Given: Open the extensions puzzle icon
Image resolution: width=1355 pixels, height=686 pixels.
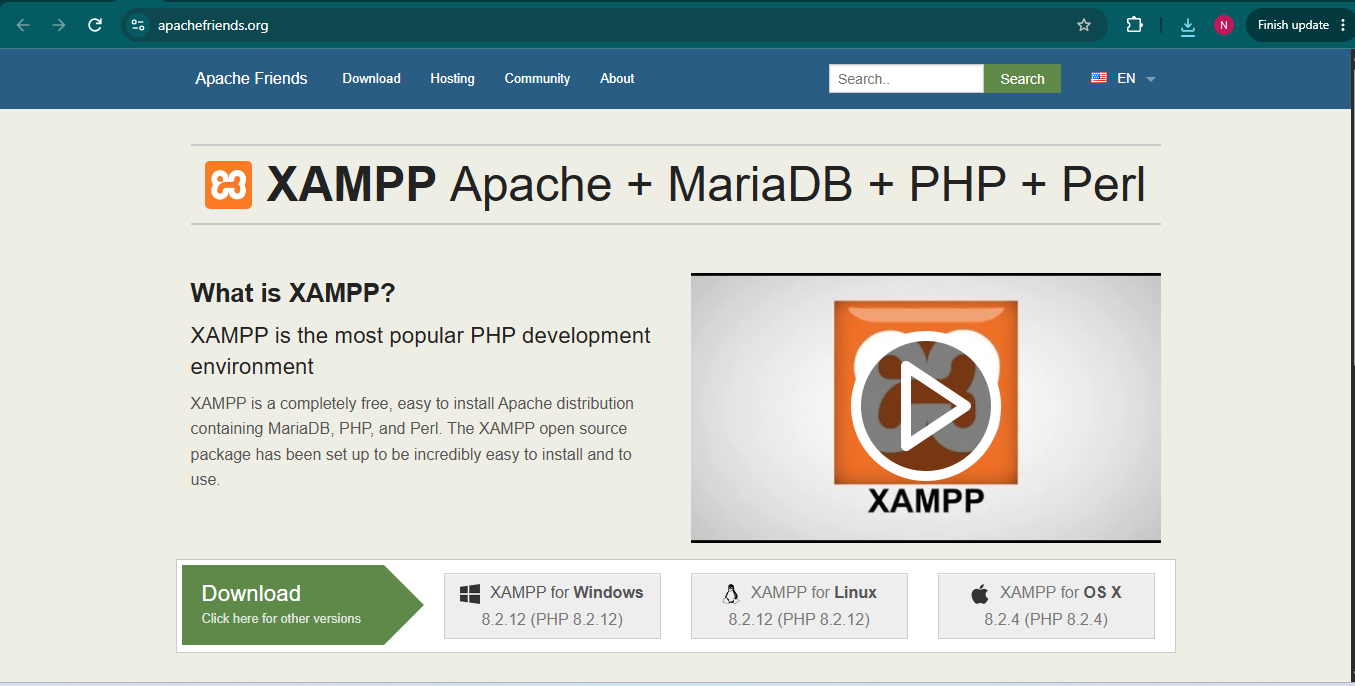Looking at the screenshot, I should [1134, 25].
